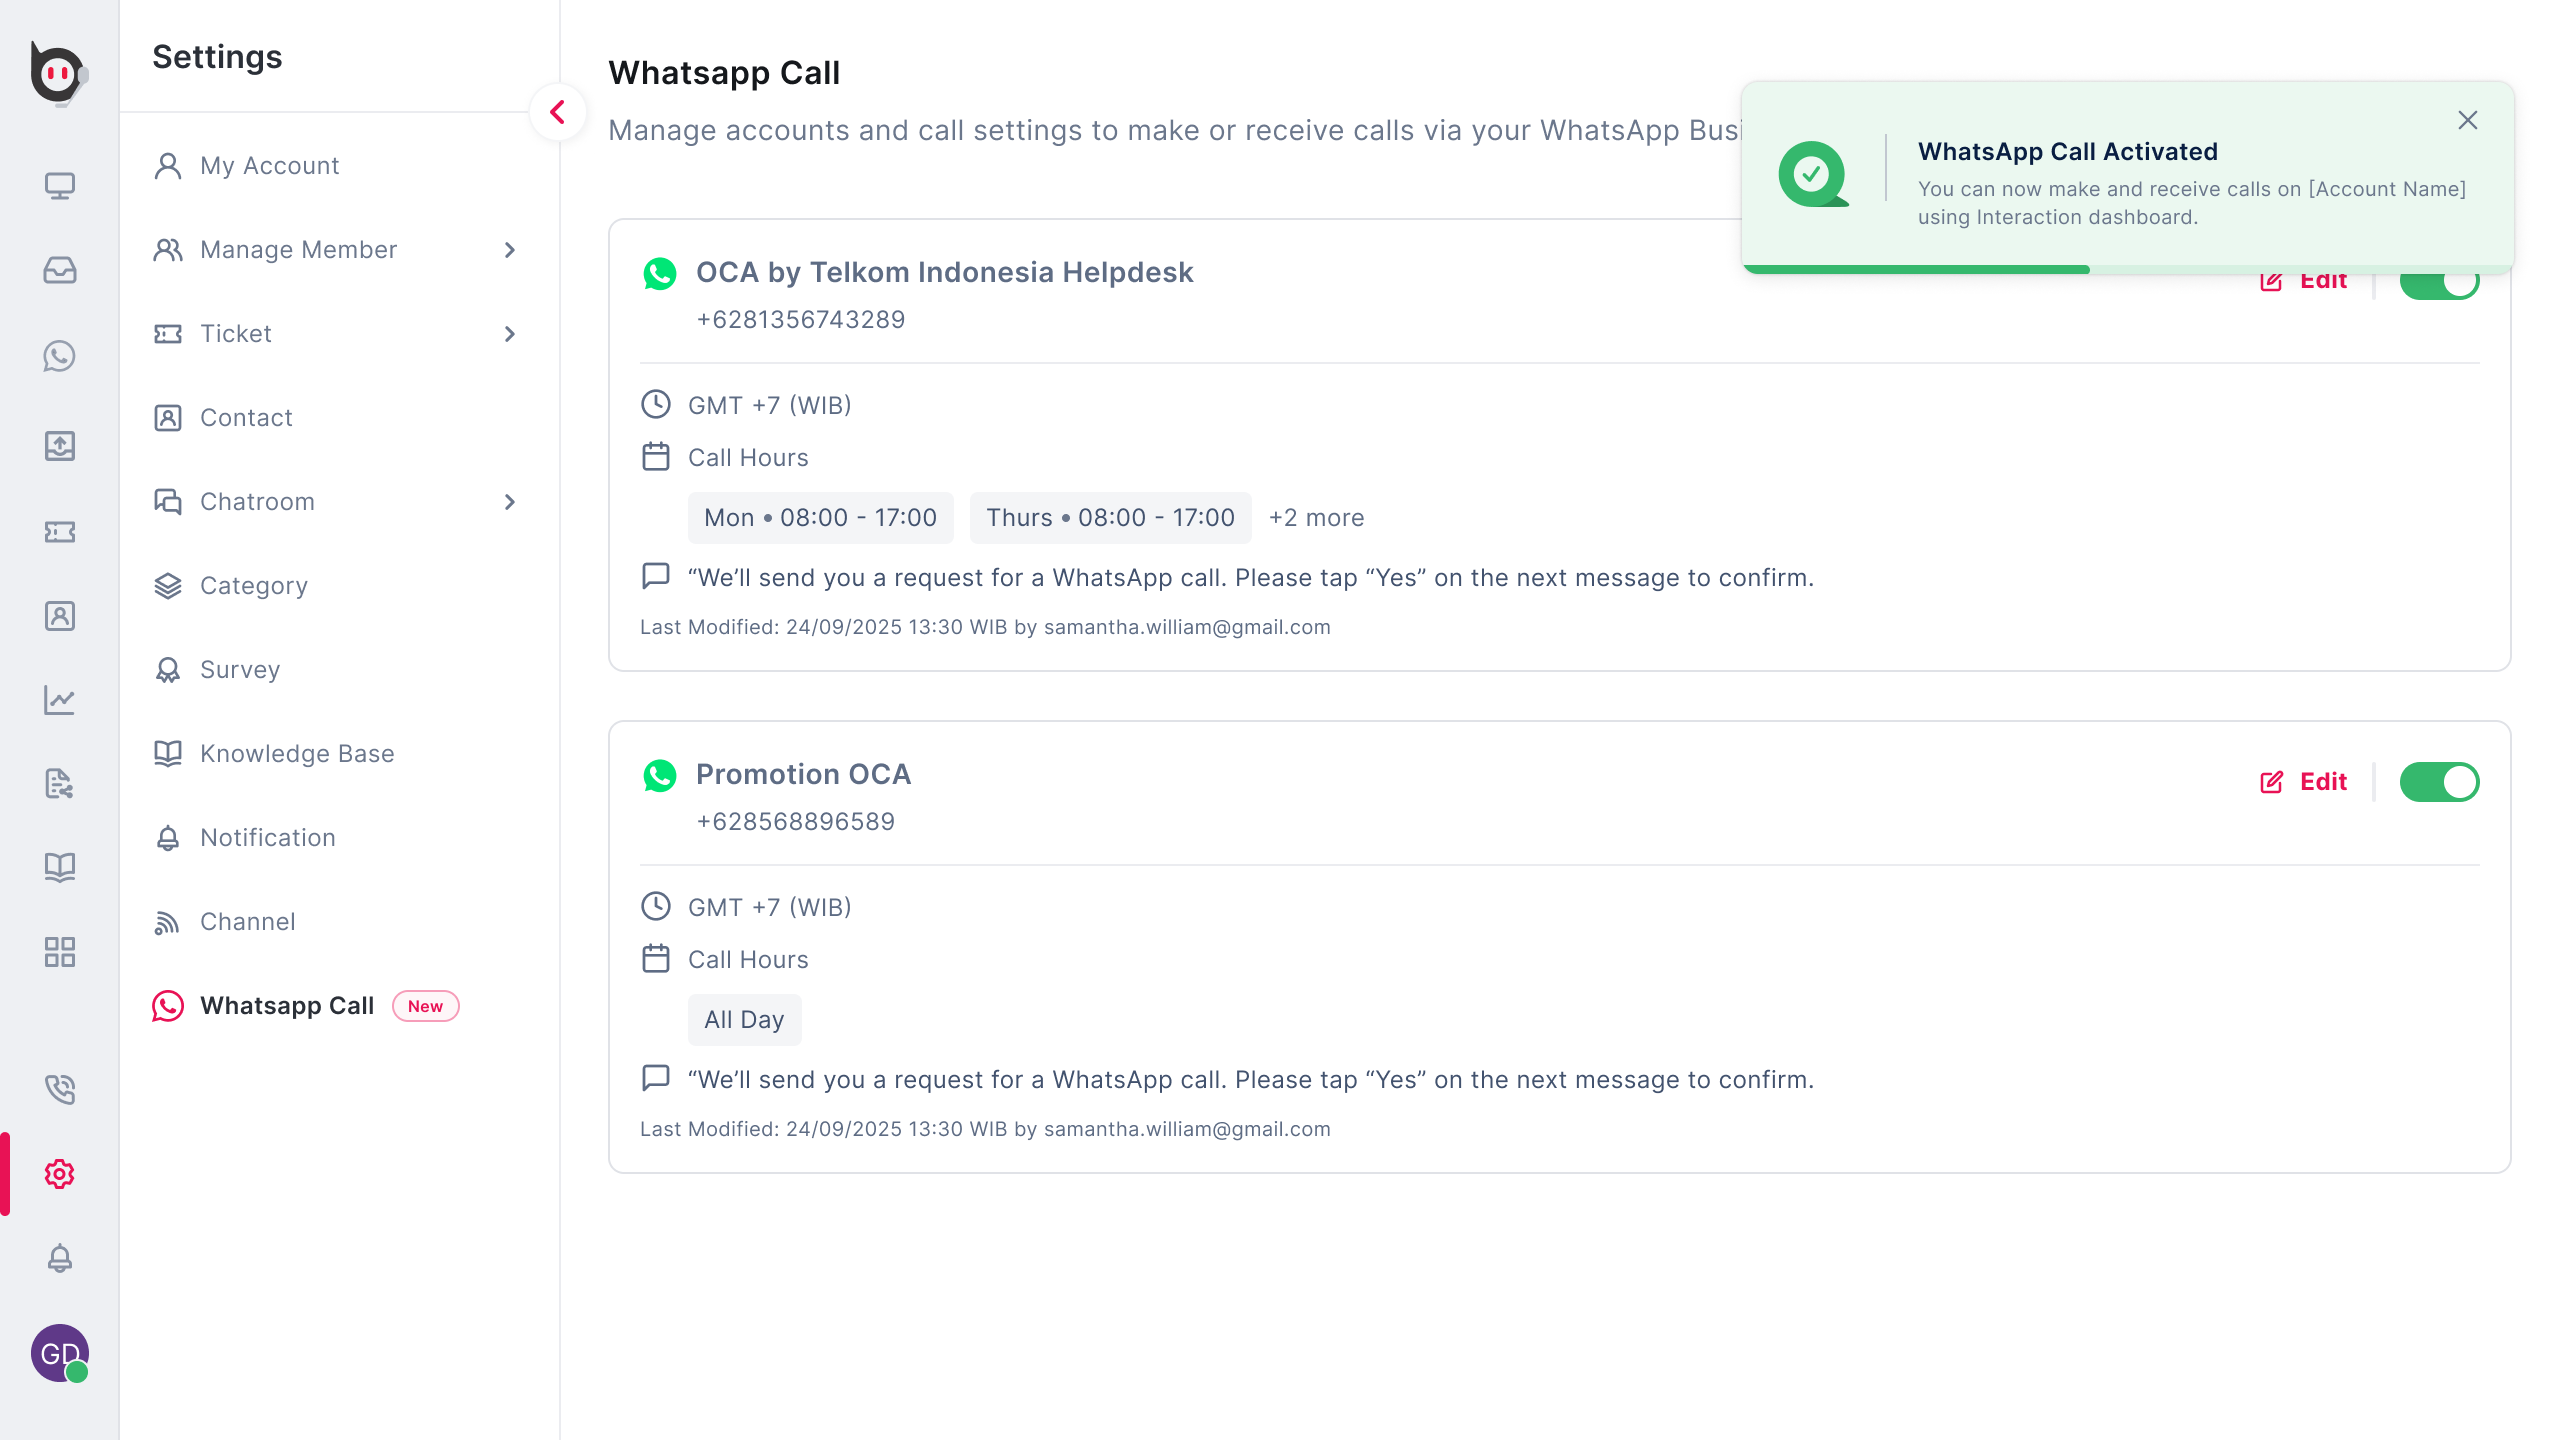
Task: Show the +2 more call hours
Action: click(1316, 518)
